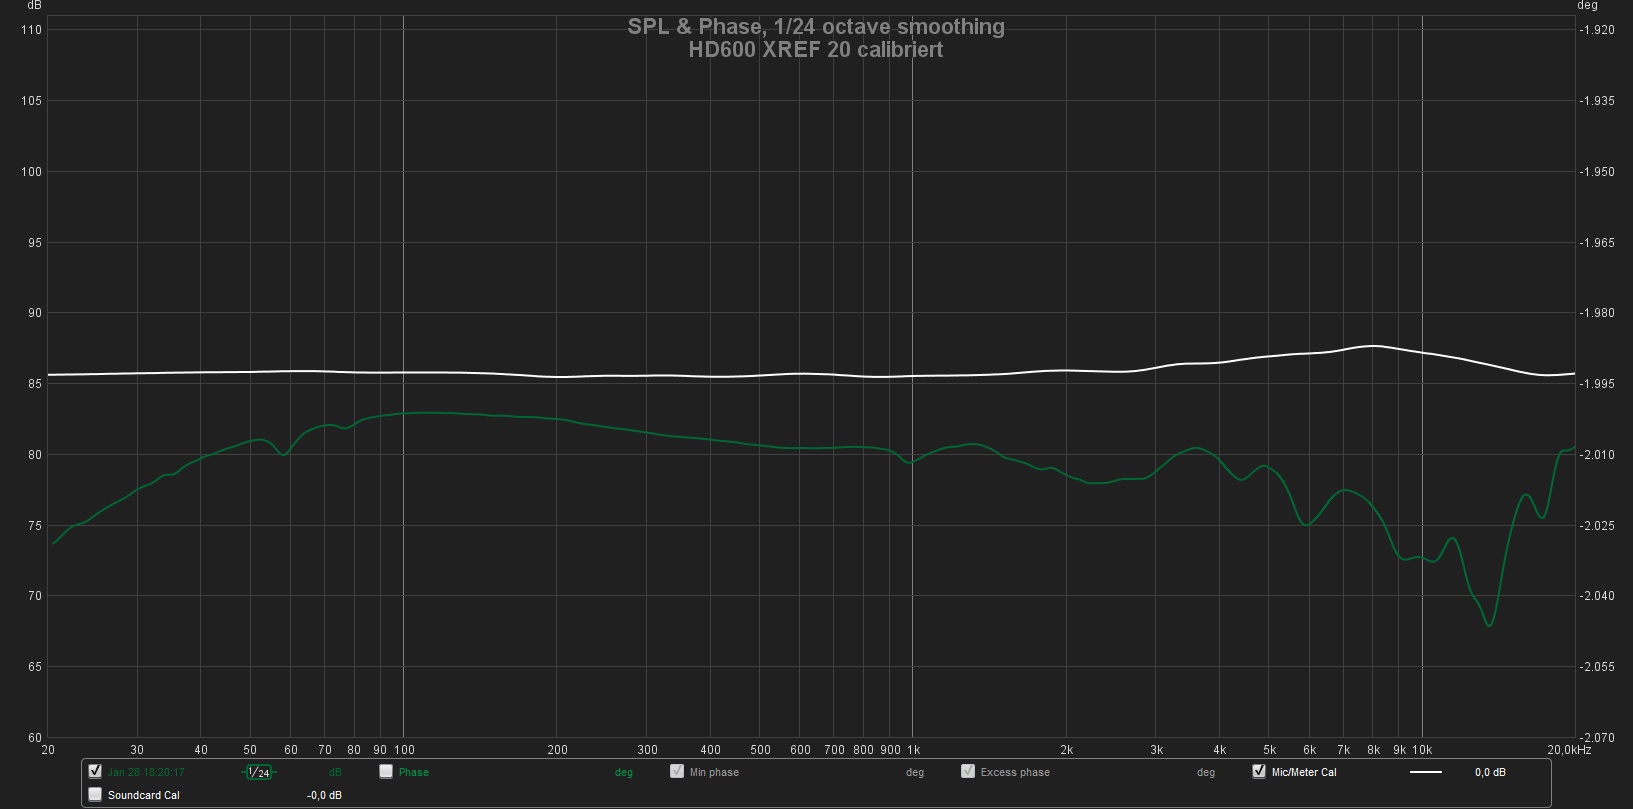Click the Soundcard Cal -0,0 dB value
This screenshot has height=809, width=1633.
click(x=324, y=795)
